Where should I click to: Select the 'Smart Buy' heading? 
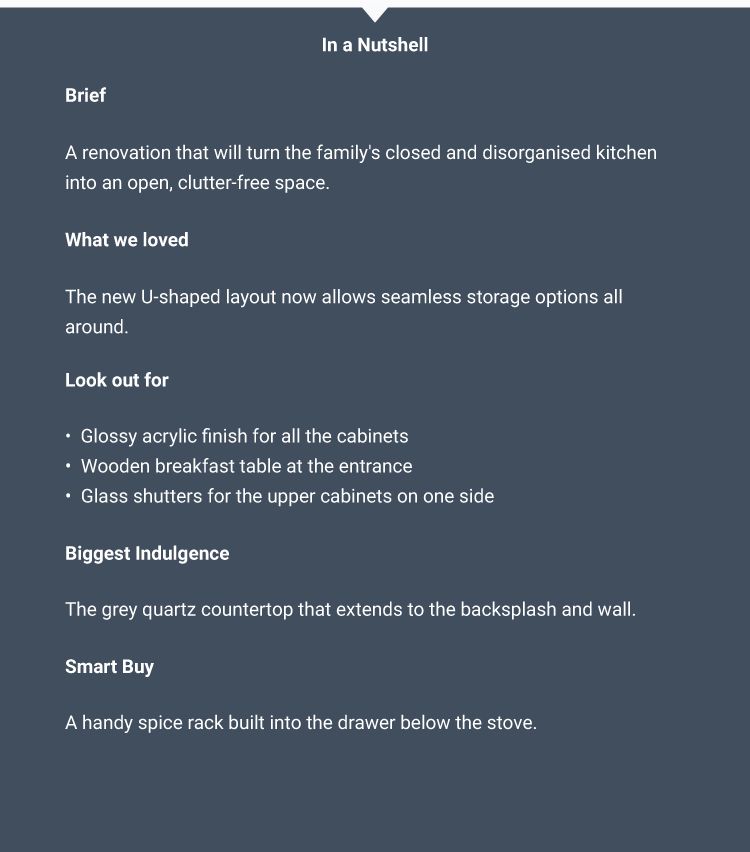pyautogui.click(x=109, y=667)
